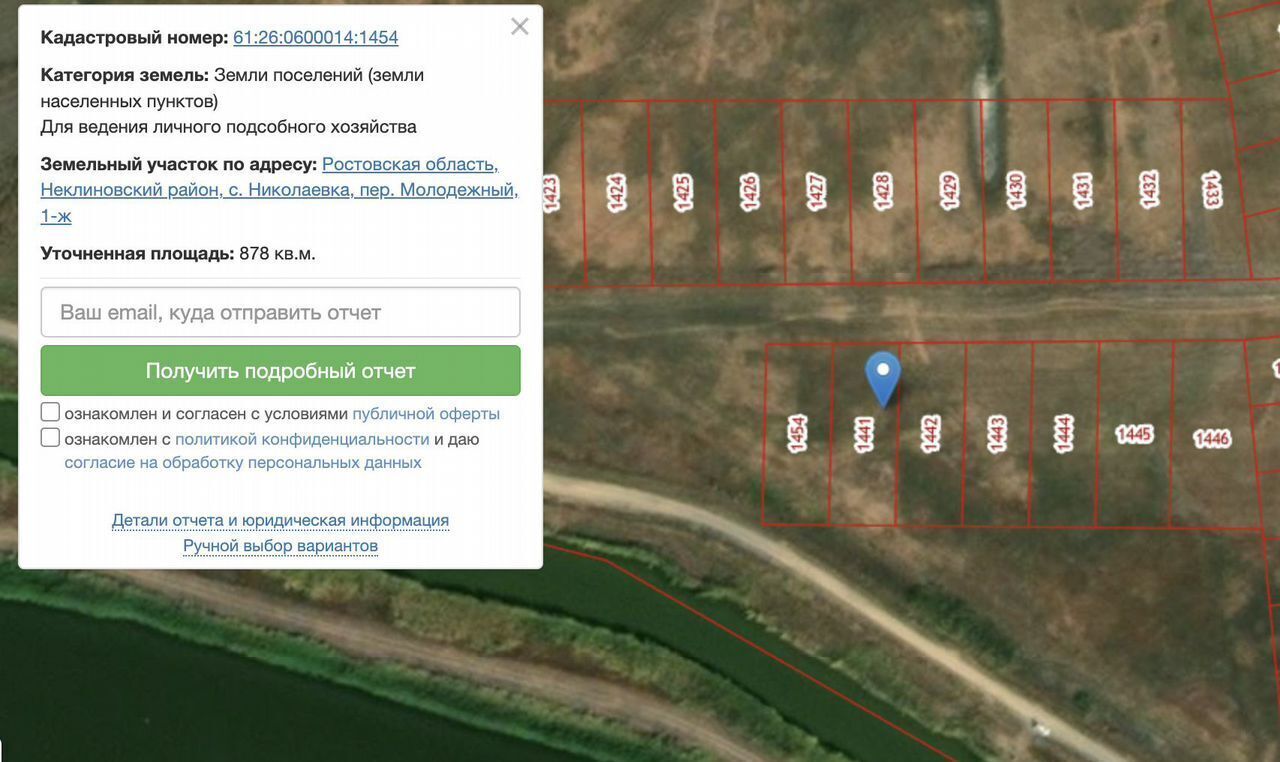Select parcel 1429 on the map
Screen dimensions: 1280x762
[949, 191]
